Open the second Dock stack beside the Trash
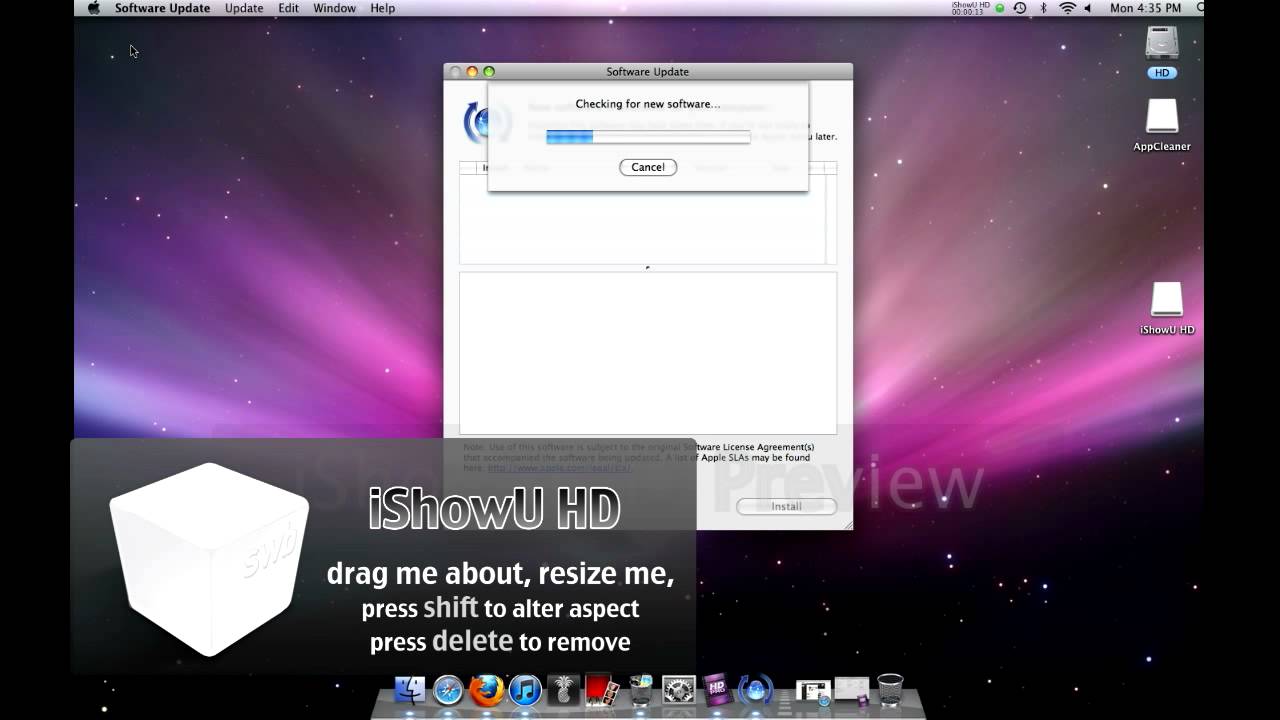 (852, 690)
